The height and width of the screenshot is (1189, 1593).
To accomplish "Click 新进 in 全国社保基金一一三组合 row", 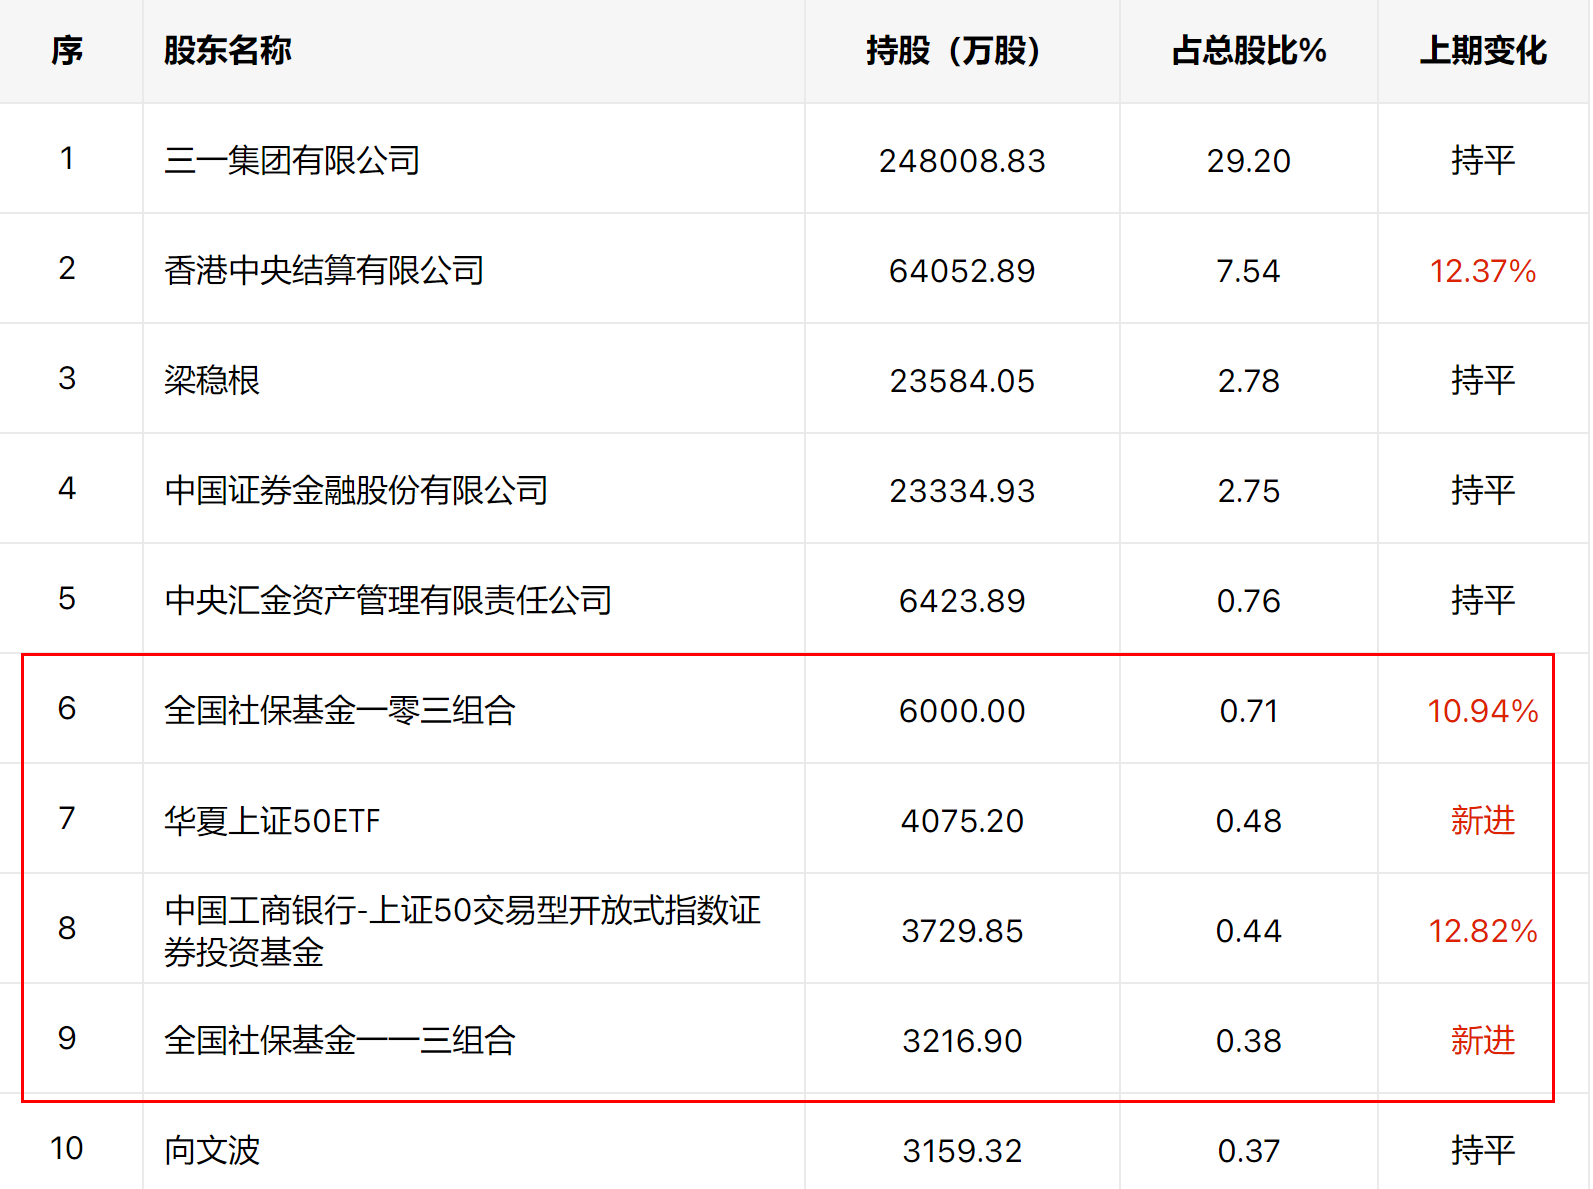I will pyautogui.click(x=1483, y=1040).
